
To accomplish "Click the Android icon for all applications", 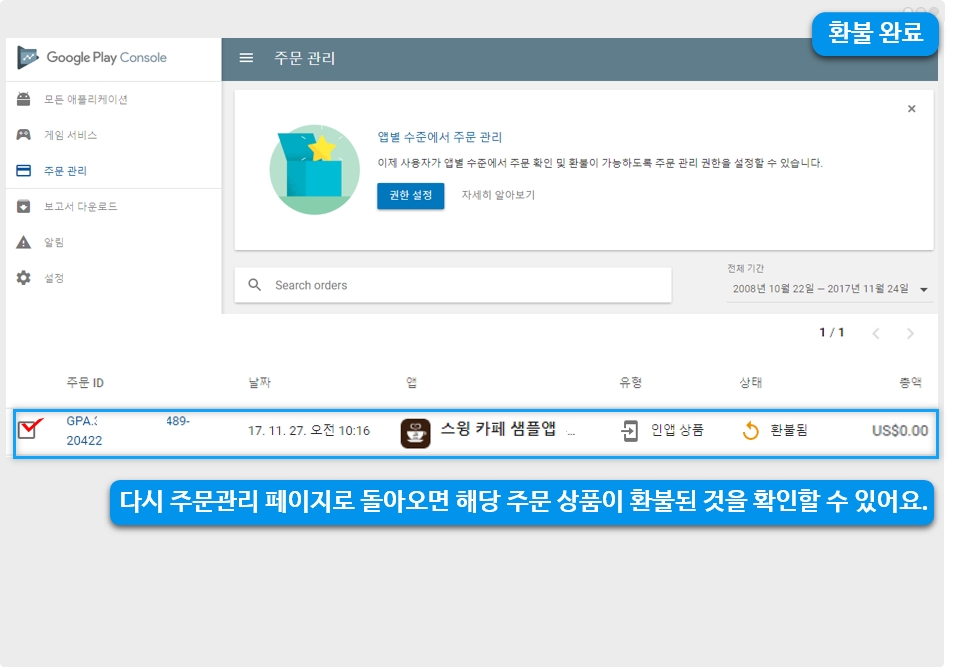I will tap(24, 100).
